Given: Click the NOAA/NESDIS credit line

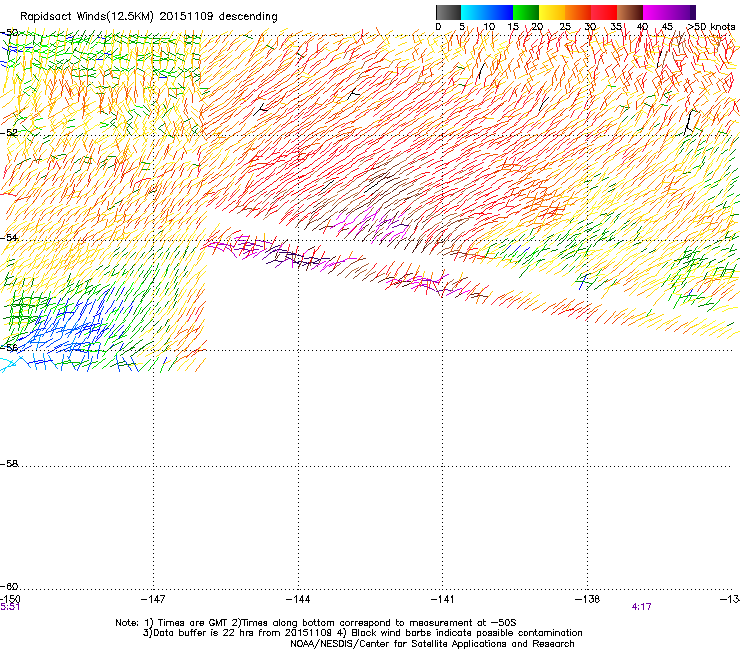Looking at the screenshot, I should [x=432, y=644].
